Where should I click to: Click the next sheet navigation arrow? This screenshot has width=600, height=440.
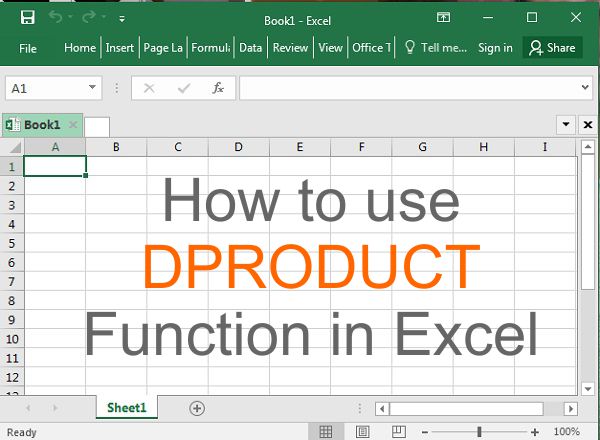(x=55, y=408)
